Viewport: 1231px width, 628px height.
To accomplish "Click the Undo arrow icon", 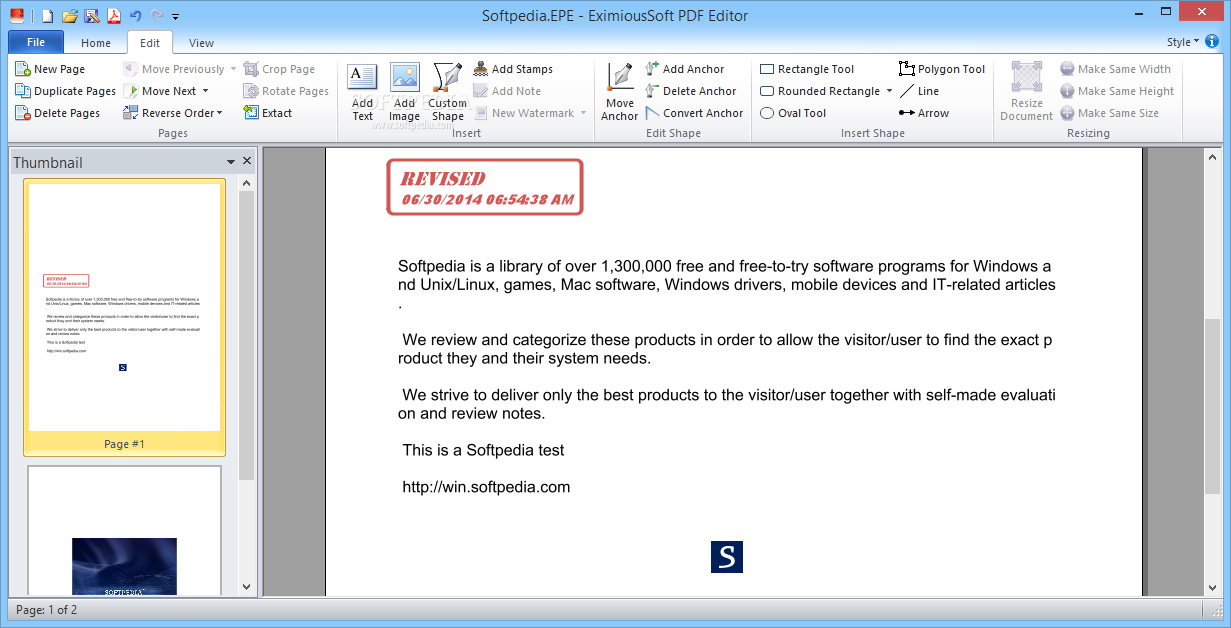I will pos(135,16).
